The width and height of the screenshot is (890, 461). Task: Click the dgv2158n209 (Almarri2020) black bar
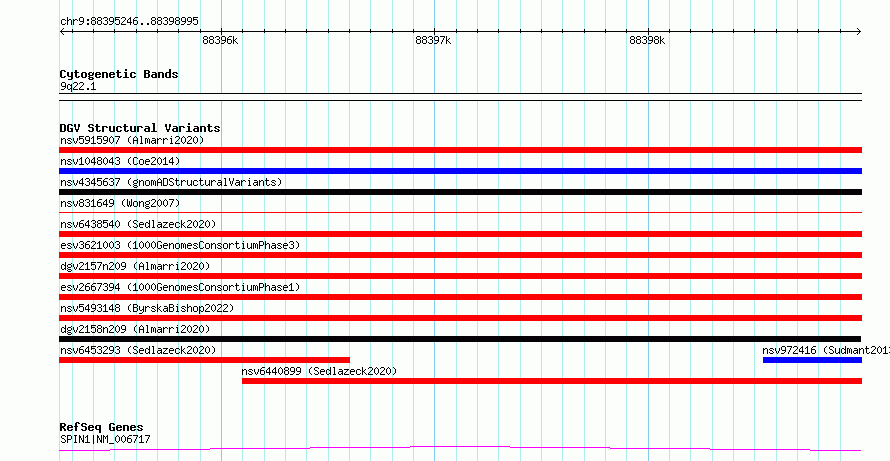tap(460, 339)
